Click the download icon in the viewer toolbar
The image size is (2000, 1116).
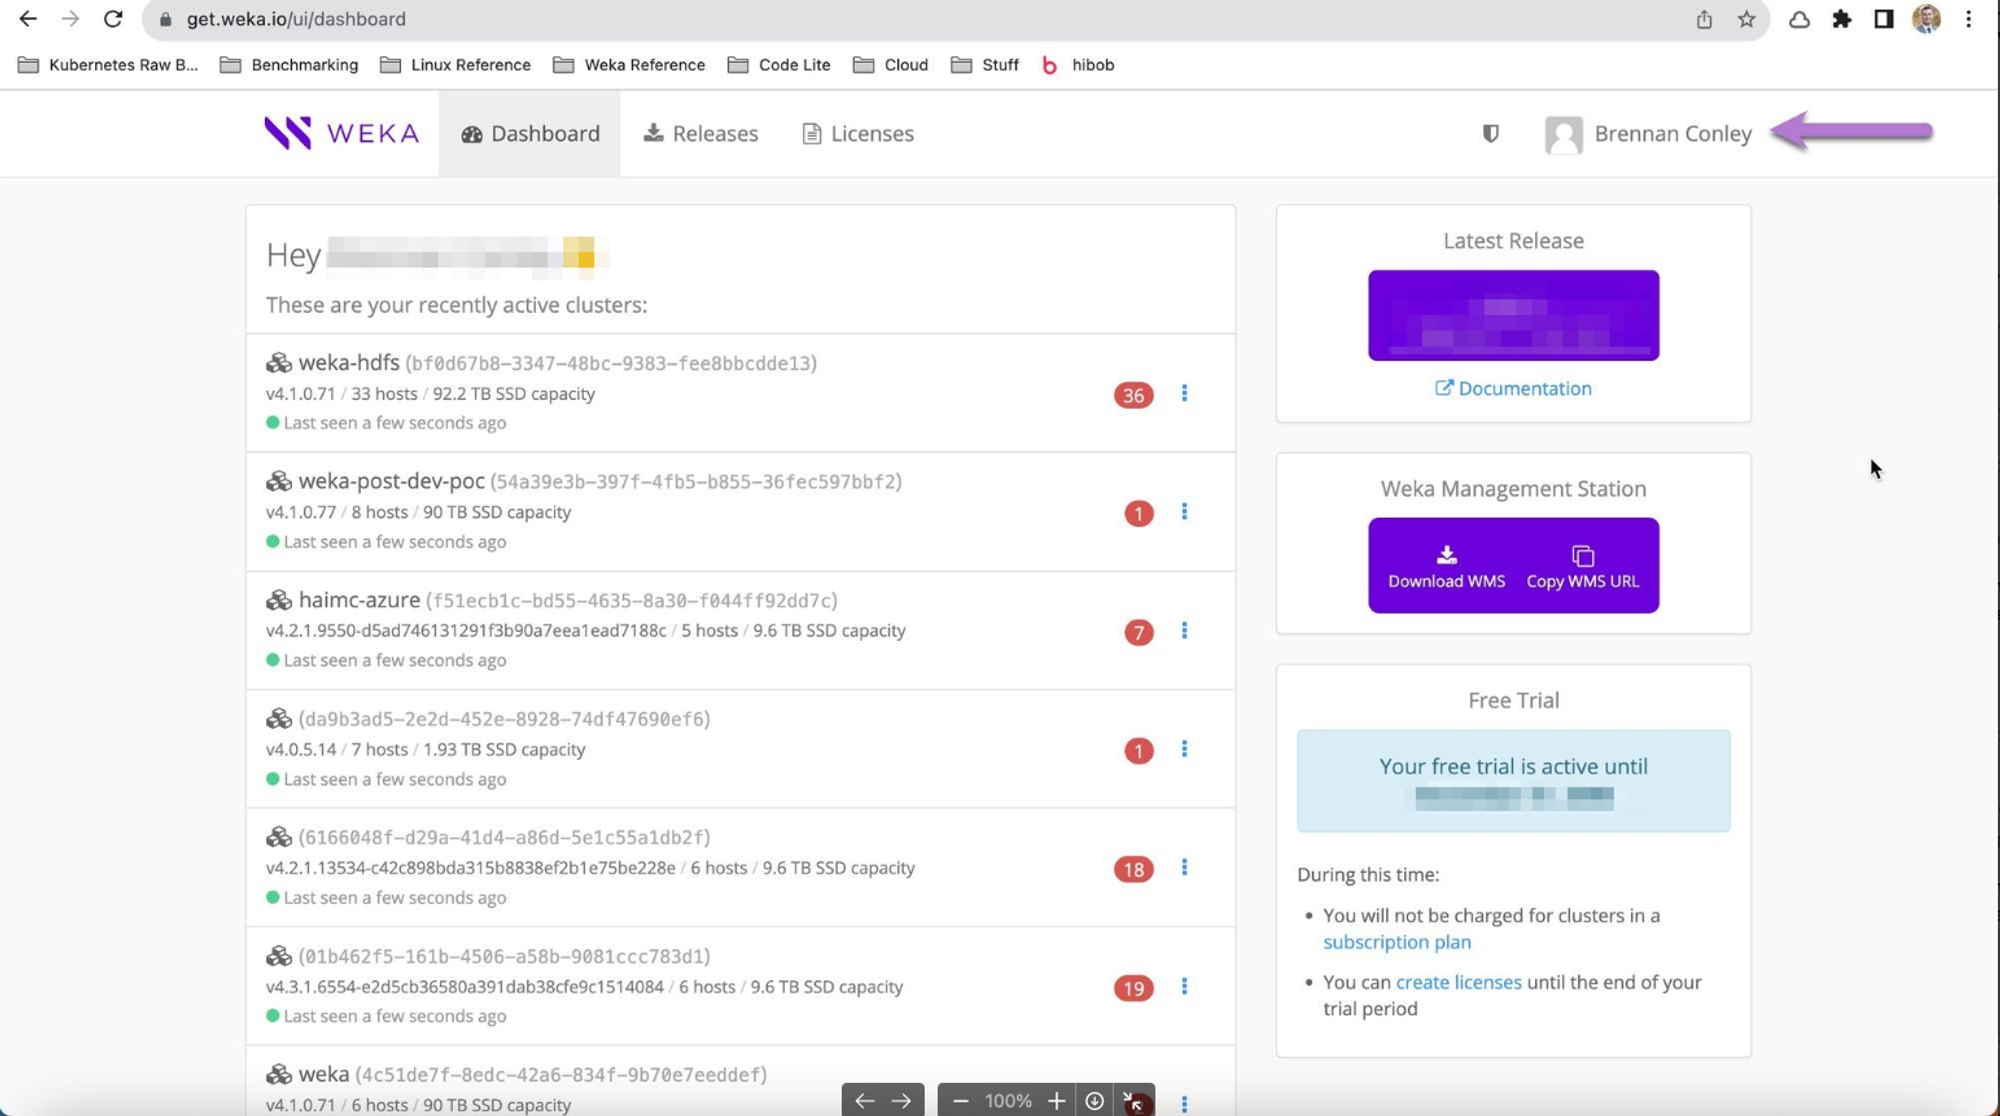(x=1094, y=1101)
